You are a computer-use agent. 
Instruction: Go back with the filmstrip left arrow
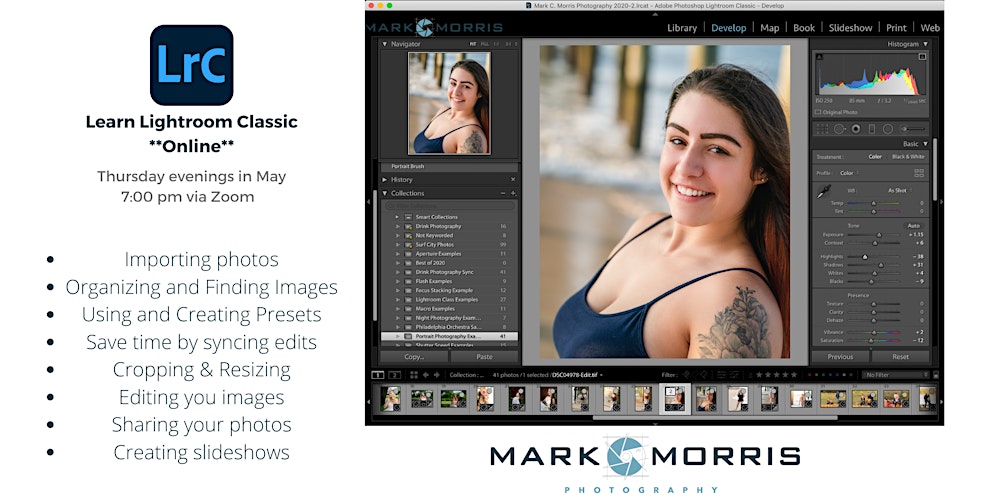point(426,375)
